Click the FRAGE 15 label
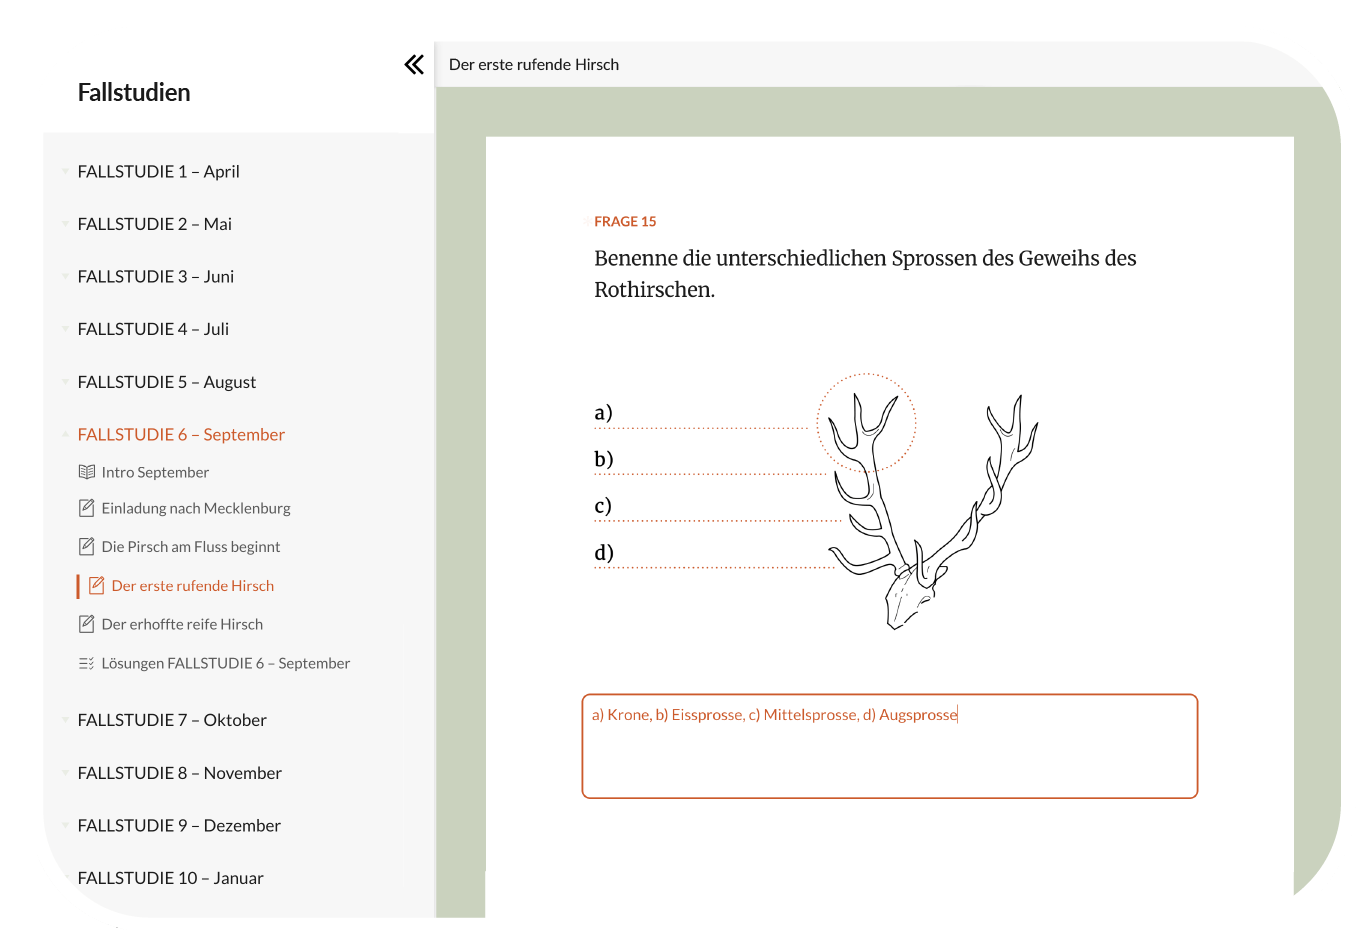1356x934 pixels. [625, 221]
